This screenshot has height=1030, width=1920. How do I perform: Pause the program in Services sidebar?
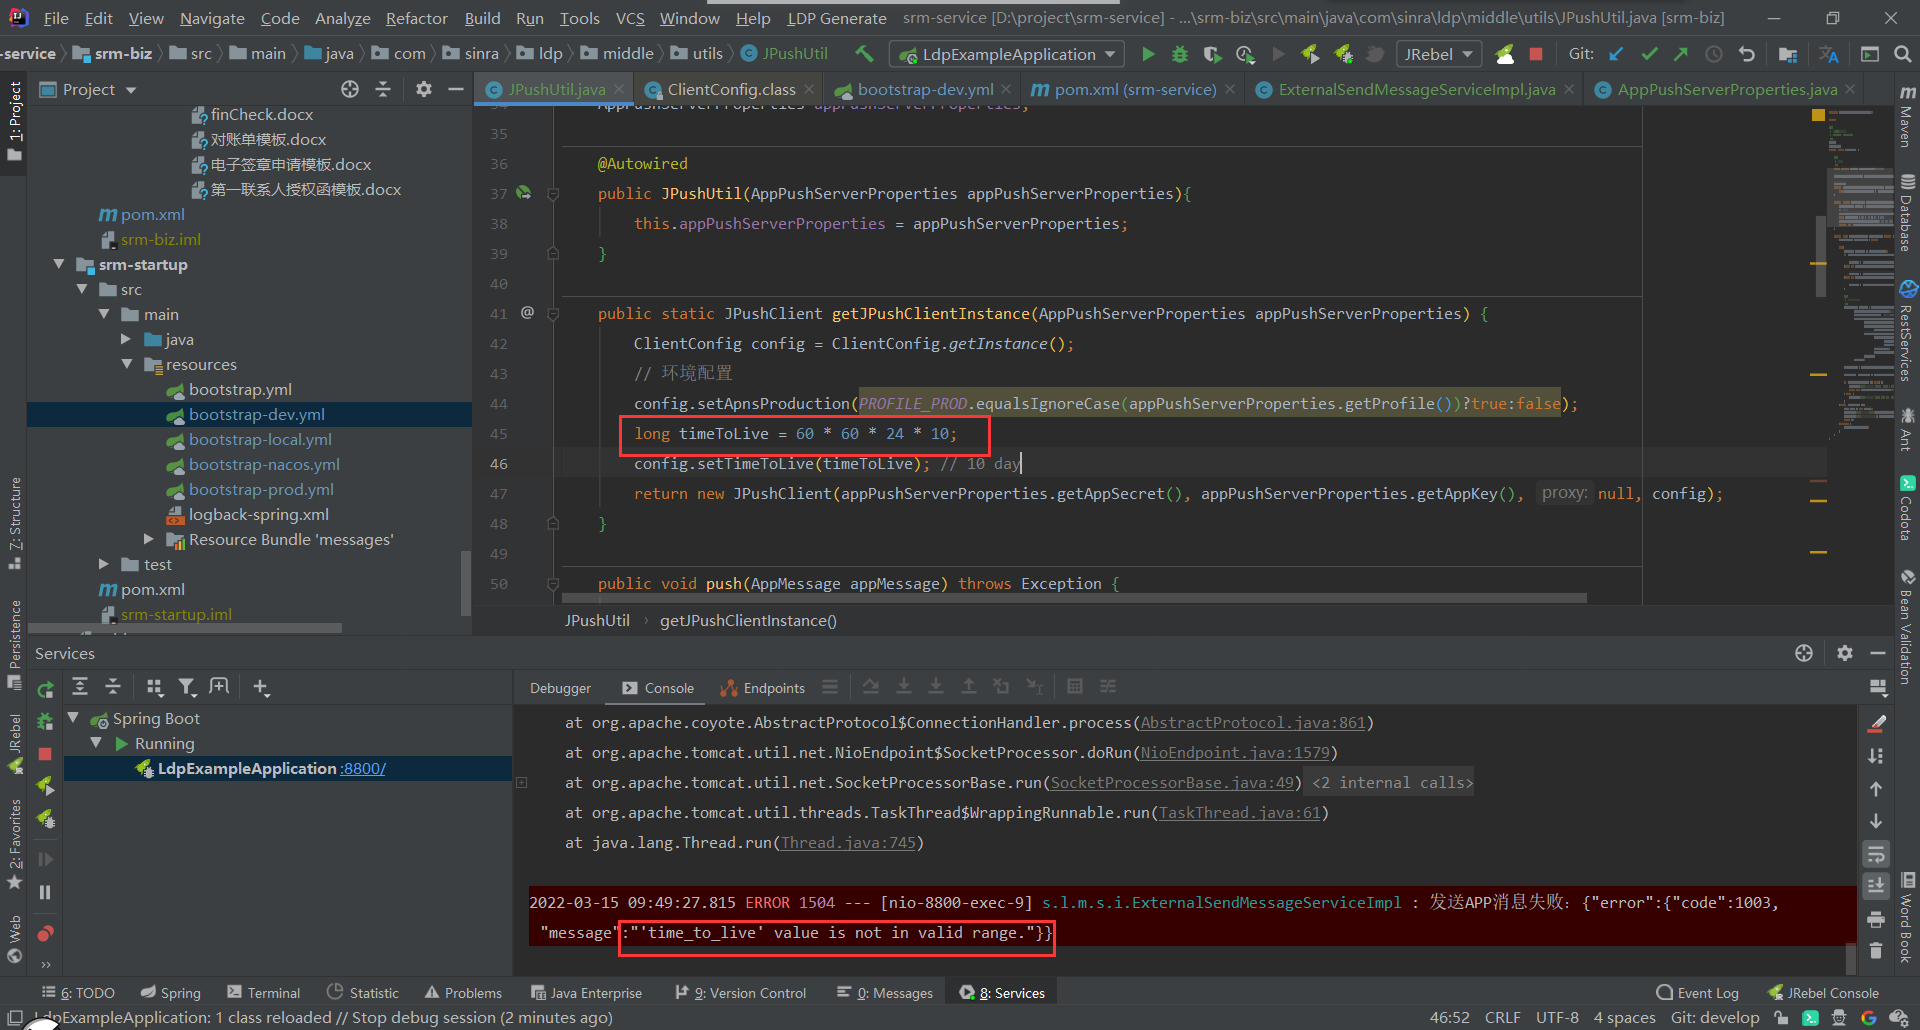point(45,892)
